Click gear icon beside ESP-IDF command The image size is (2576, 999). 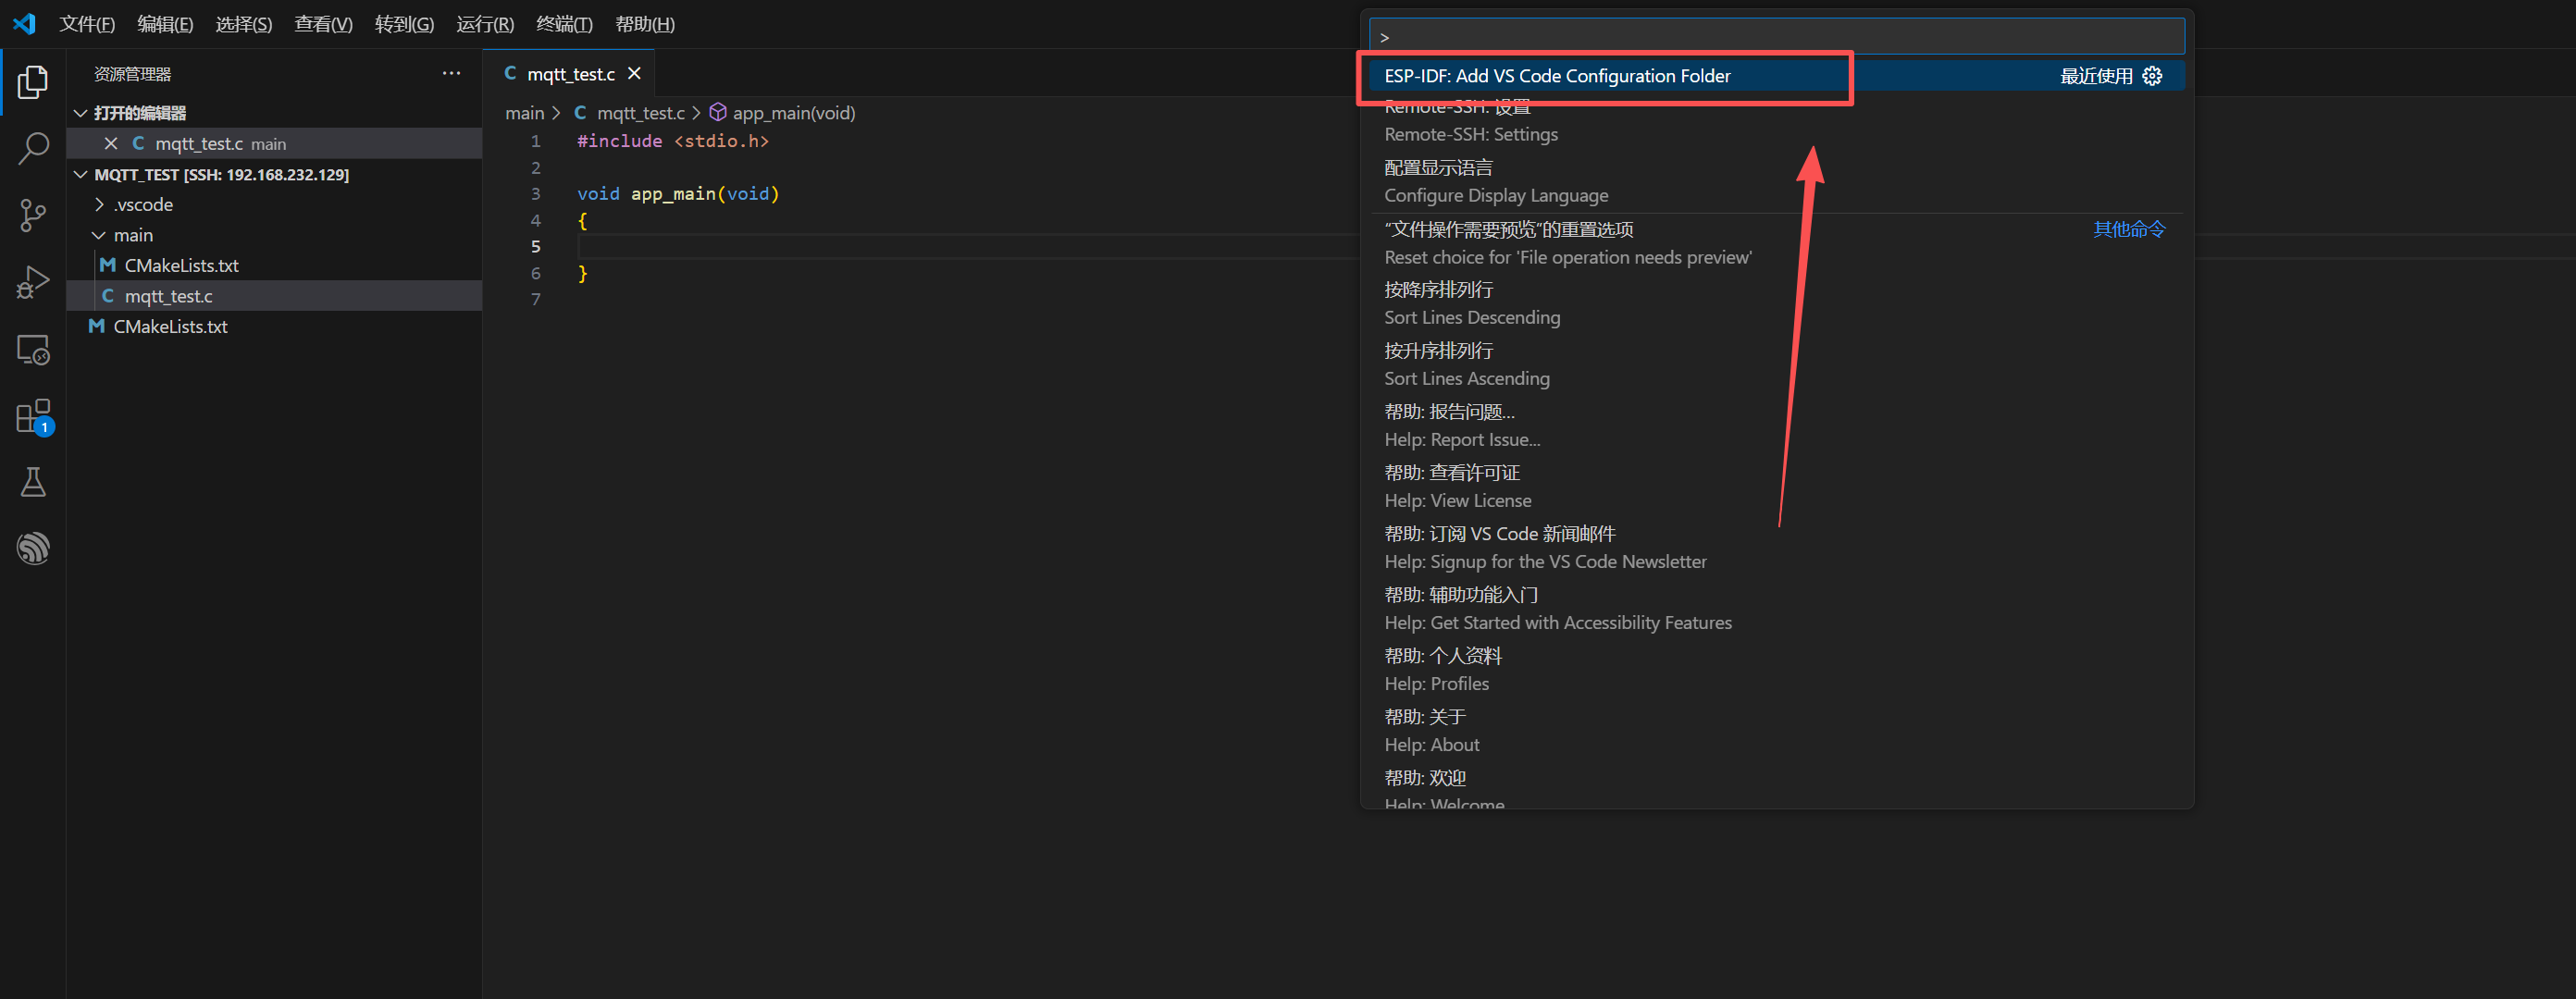(x=2152, y=76)
